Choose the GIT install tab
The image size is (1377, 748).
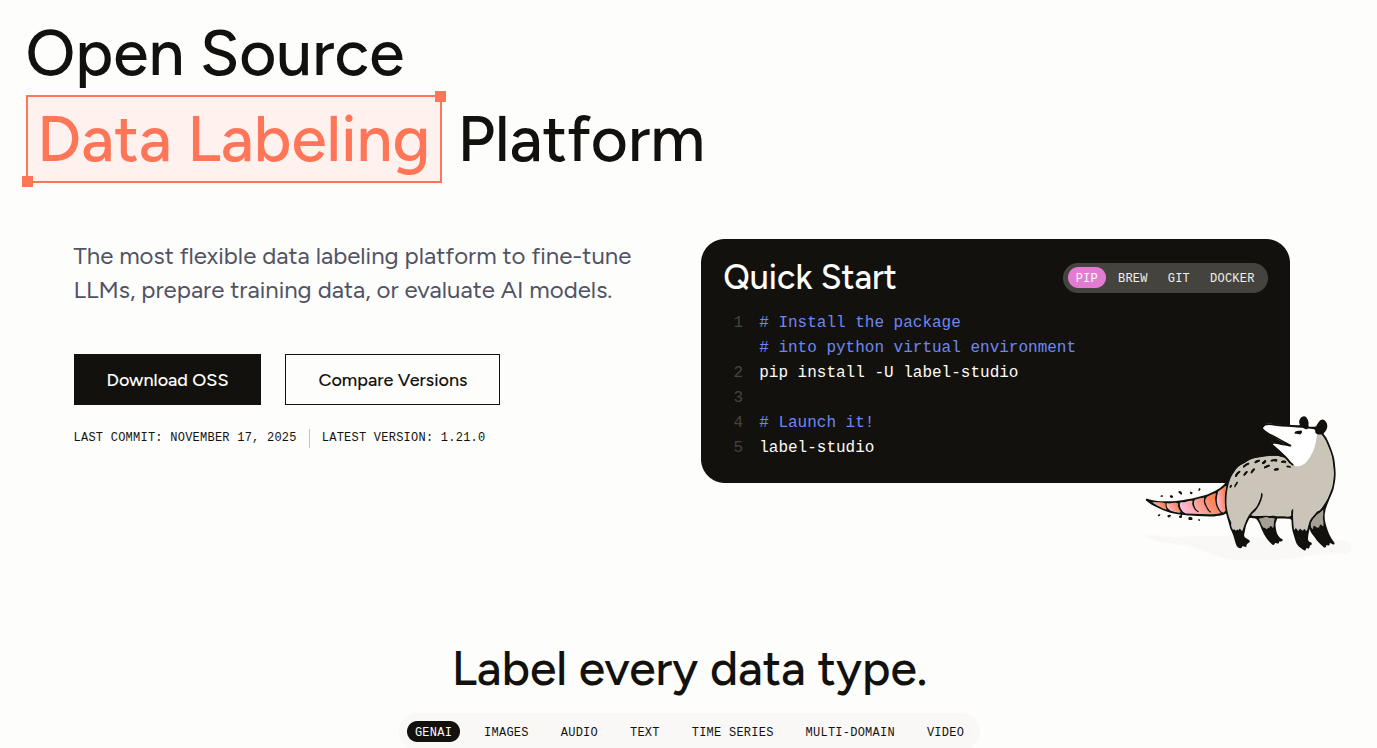point(1178,278)
